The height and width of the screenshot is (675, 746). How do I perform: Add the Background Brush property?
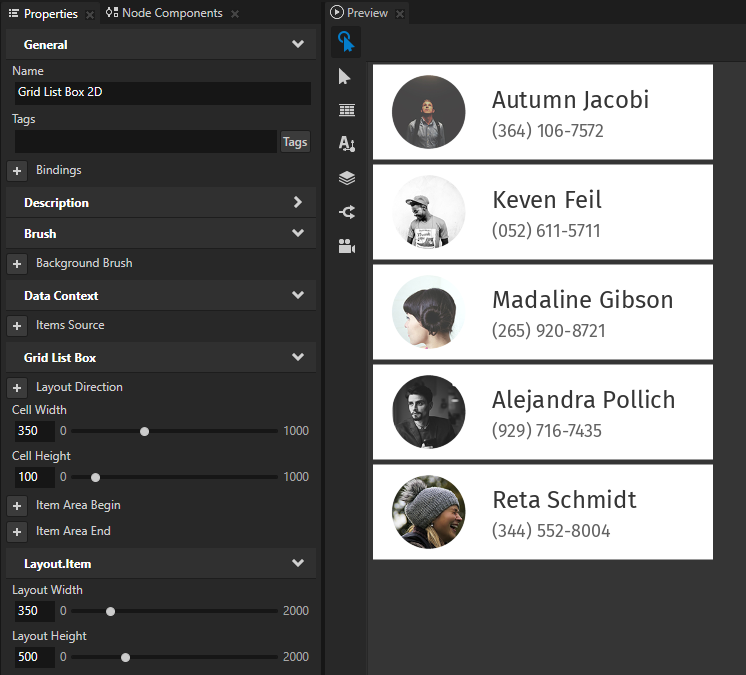coord(17,264)
